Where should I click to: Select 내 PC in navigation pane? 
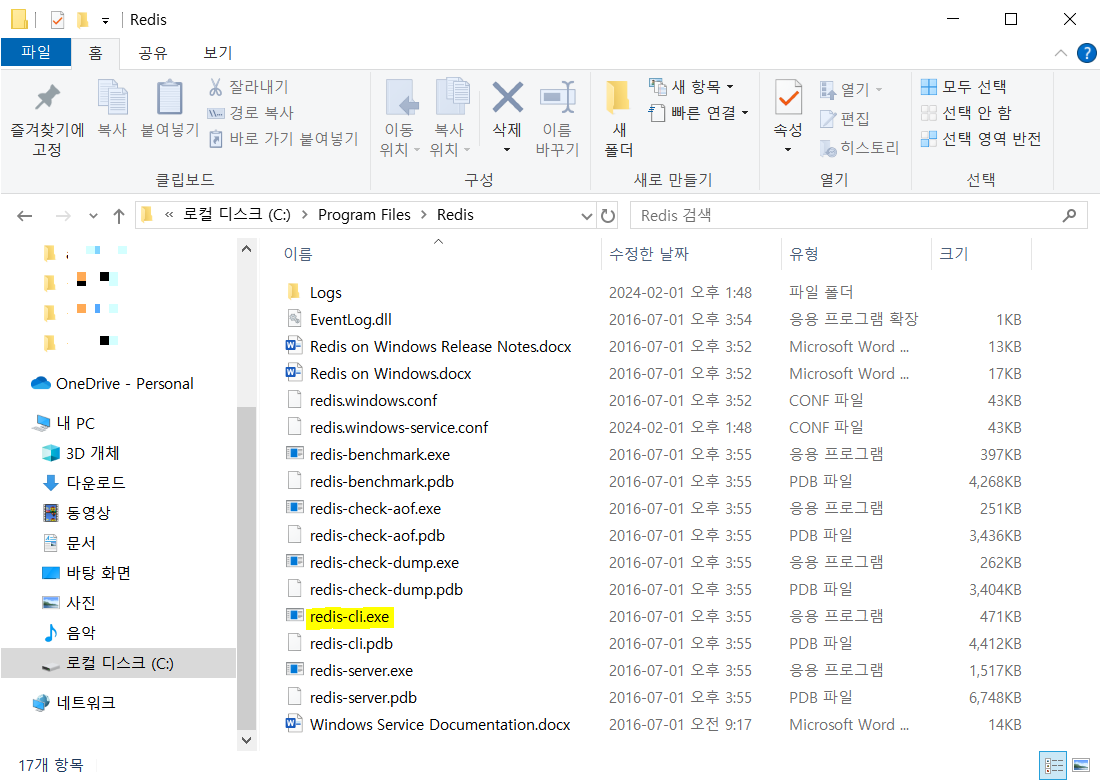coord(64,423)
